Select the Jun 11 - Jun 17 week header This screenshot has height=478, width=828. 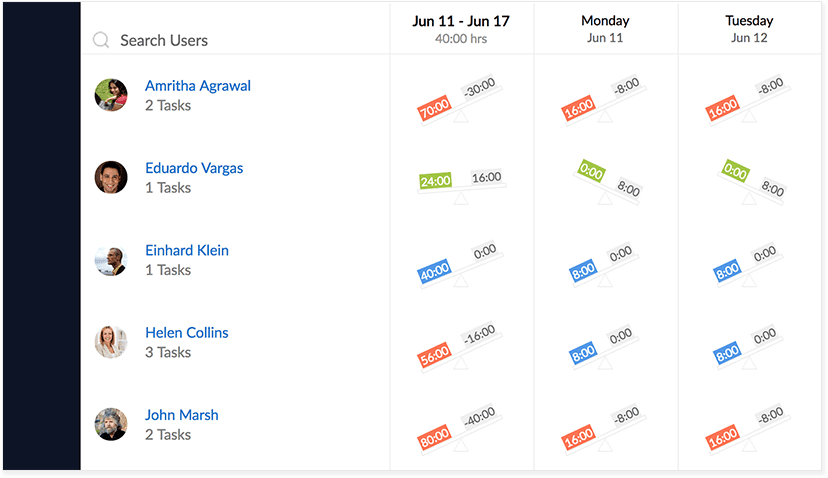point(461,29)
